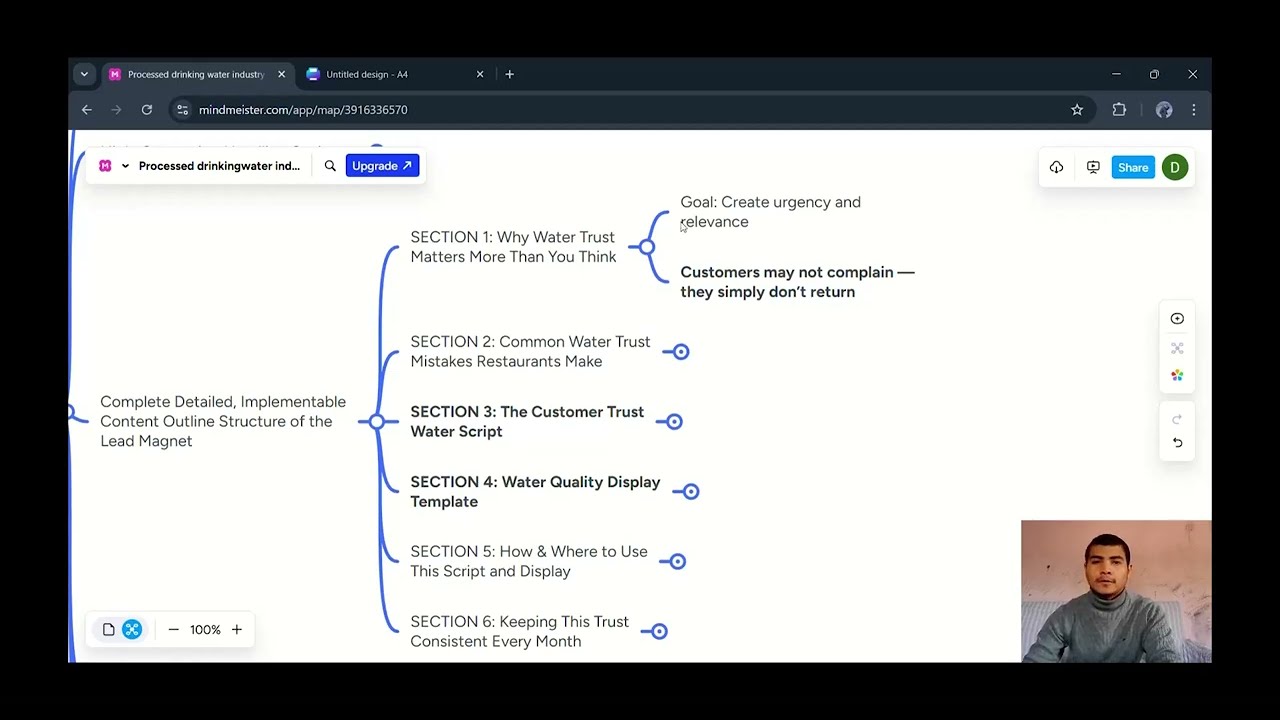Expand SECTION 3 branch node

[x=674, y=422]
